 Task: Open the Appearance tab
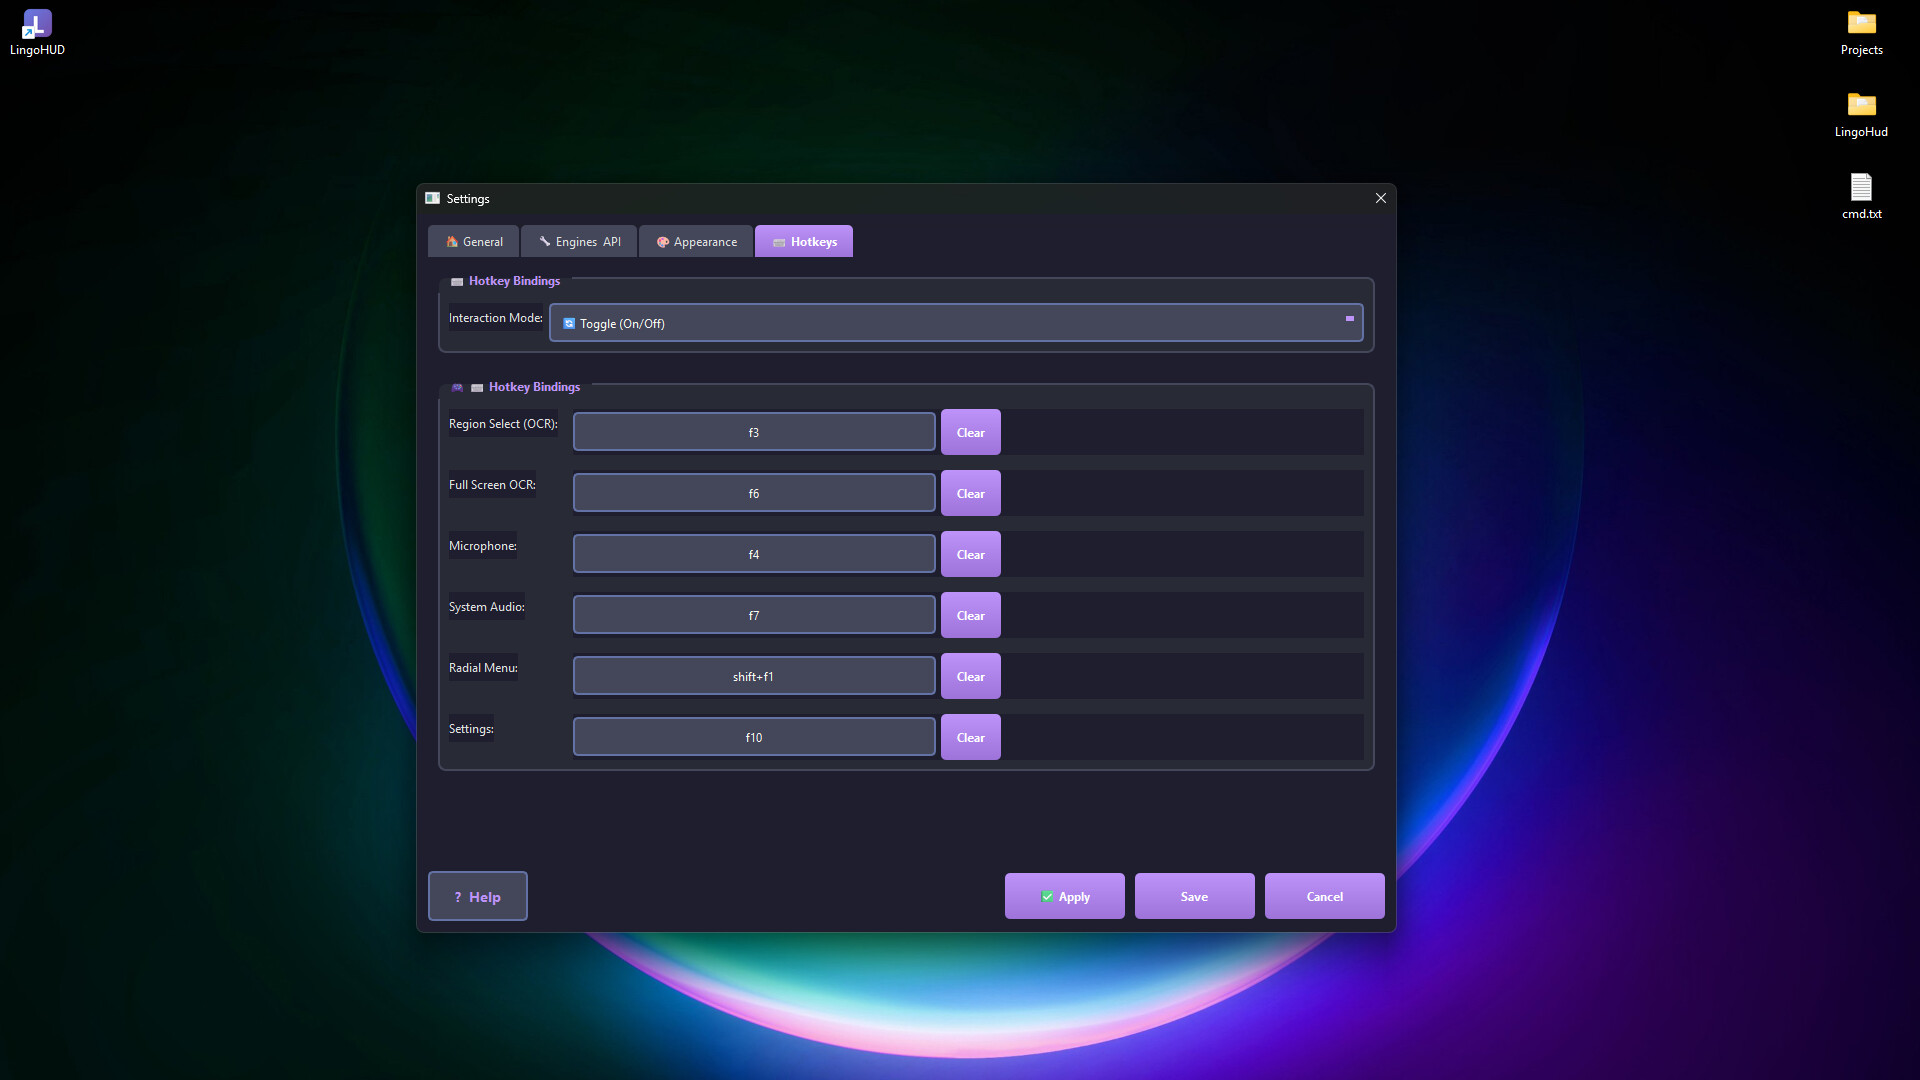click(696, 242)
